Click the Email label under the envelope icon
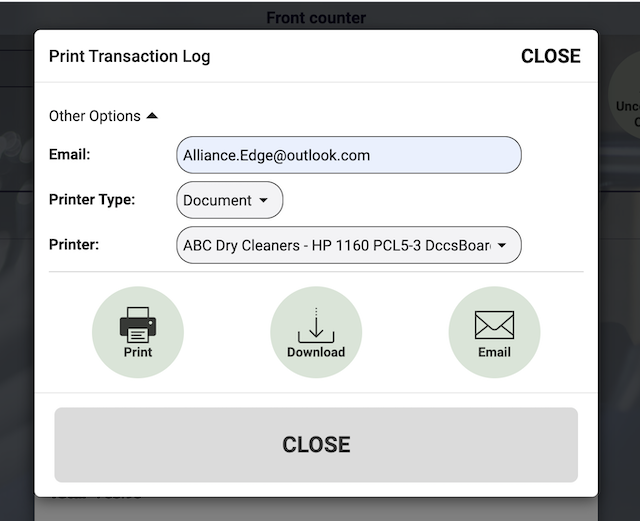 click(x=494, y=352)
